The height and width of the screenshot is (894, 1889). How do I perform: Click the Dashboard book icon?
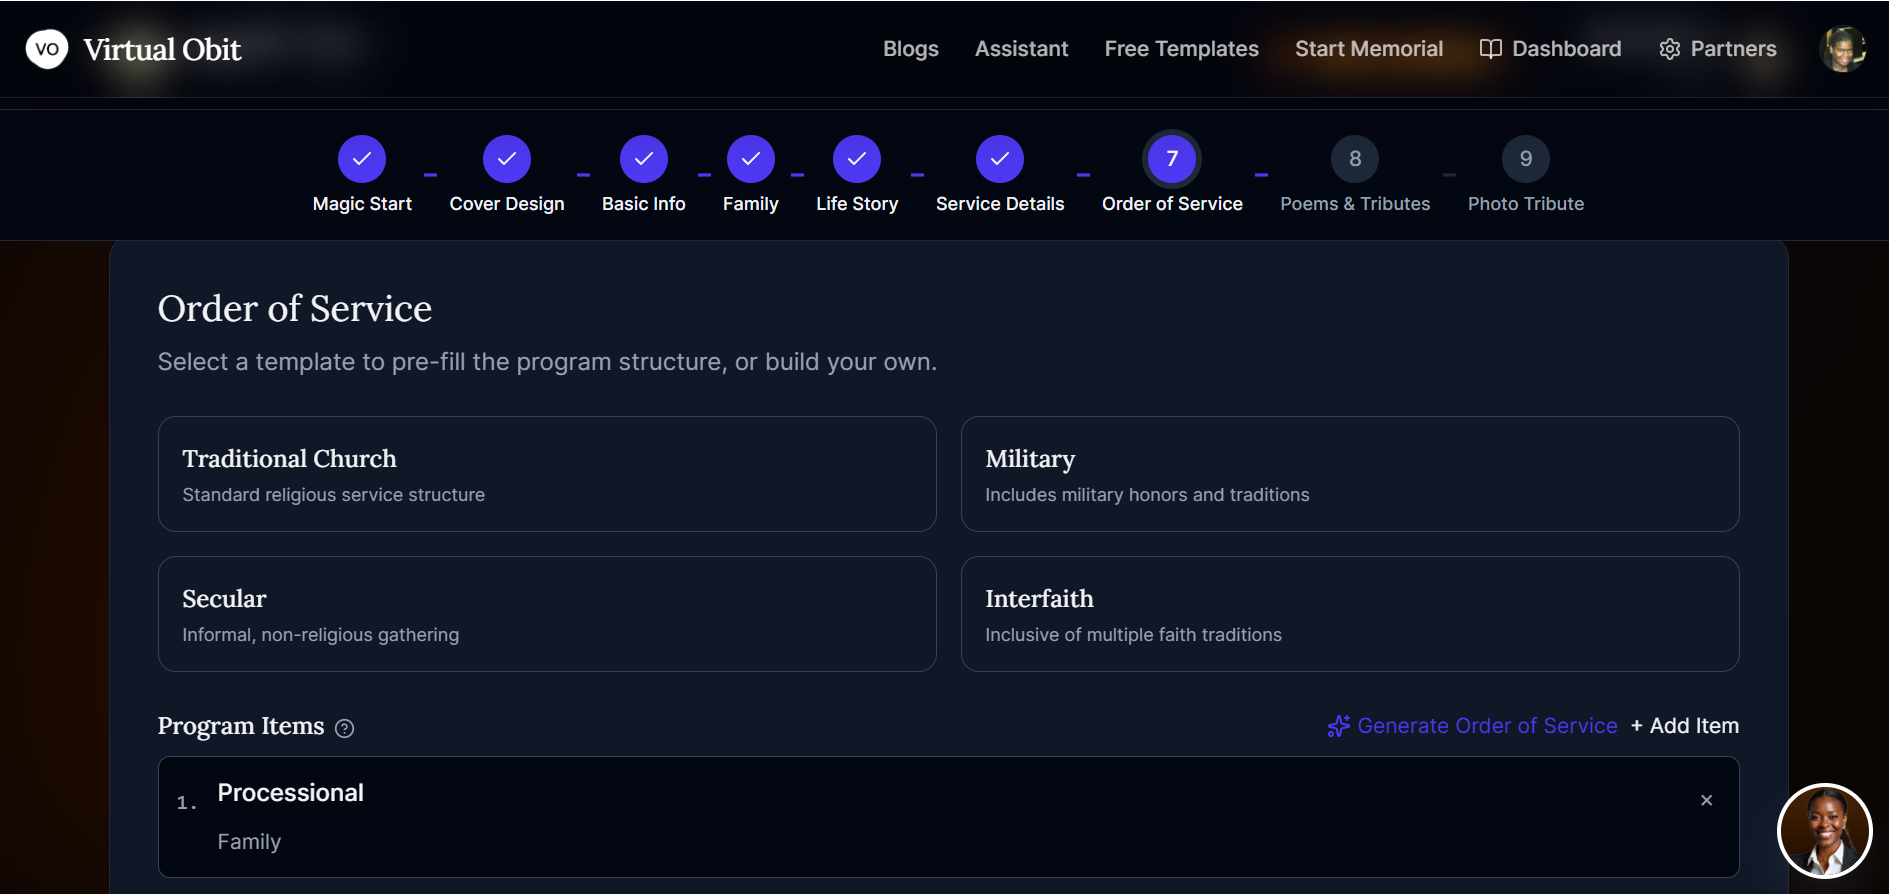1490,49
